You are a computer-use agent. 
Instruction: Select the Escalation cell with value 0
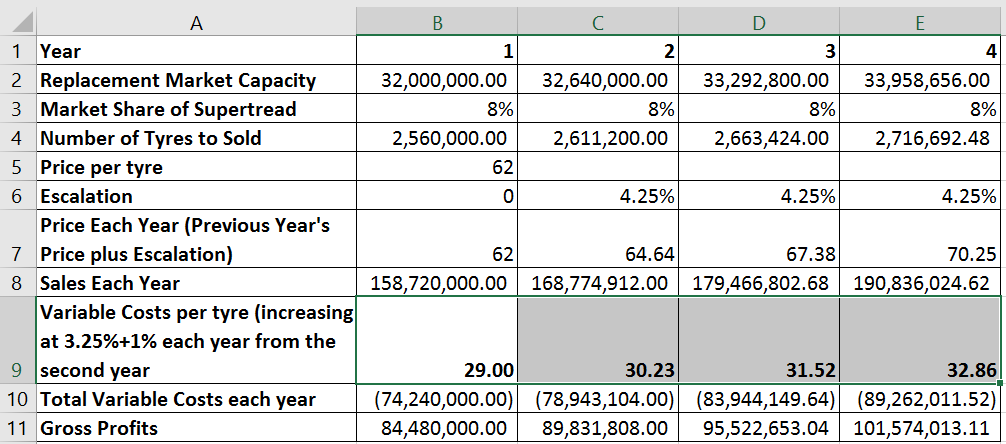(x=436, y=196)
